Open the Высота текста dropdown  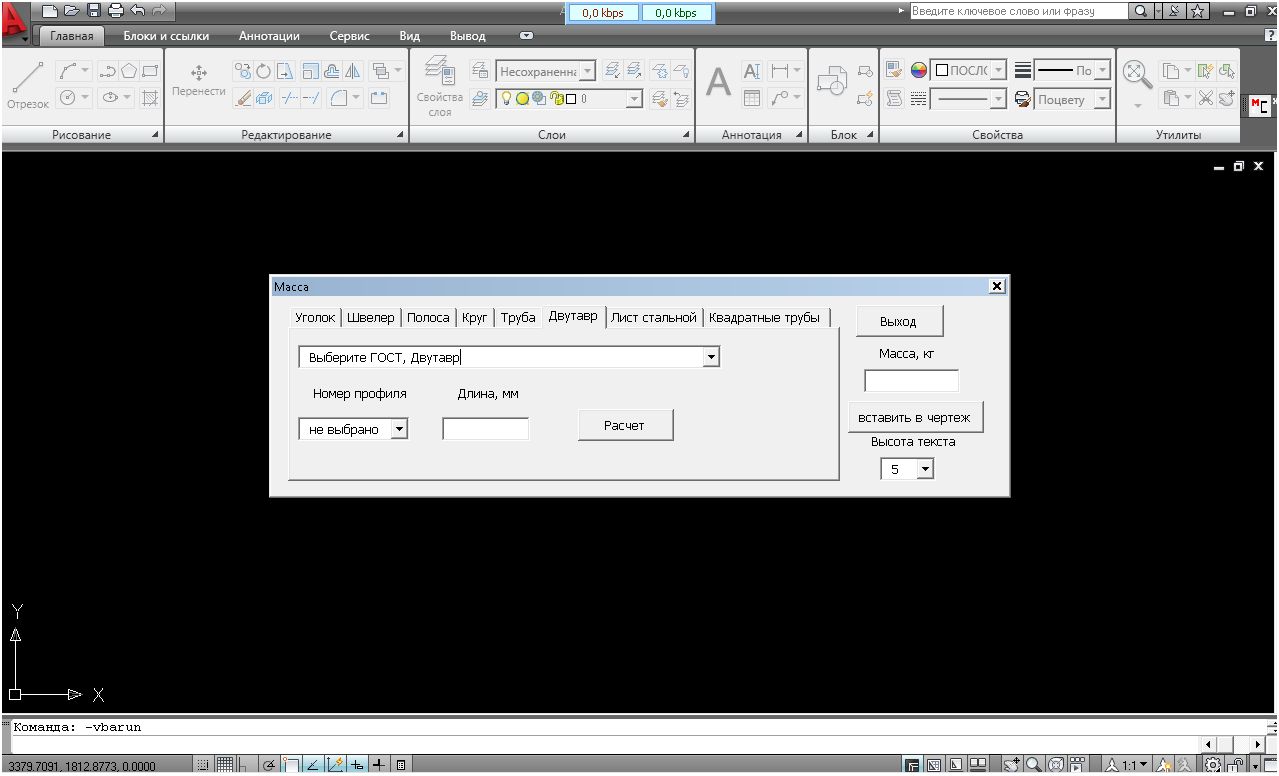point(924,468)
